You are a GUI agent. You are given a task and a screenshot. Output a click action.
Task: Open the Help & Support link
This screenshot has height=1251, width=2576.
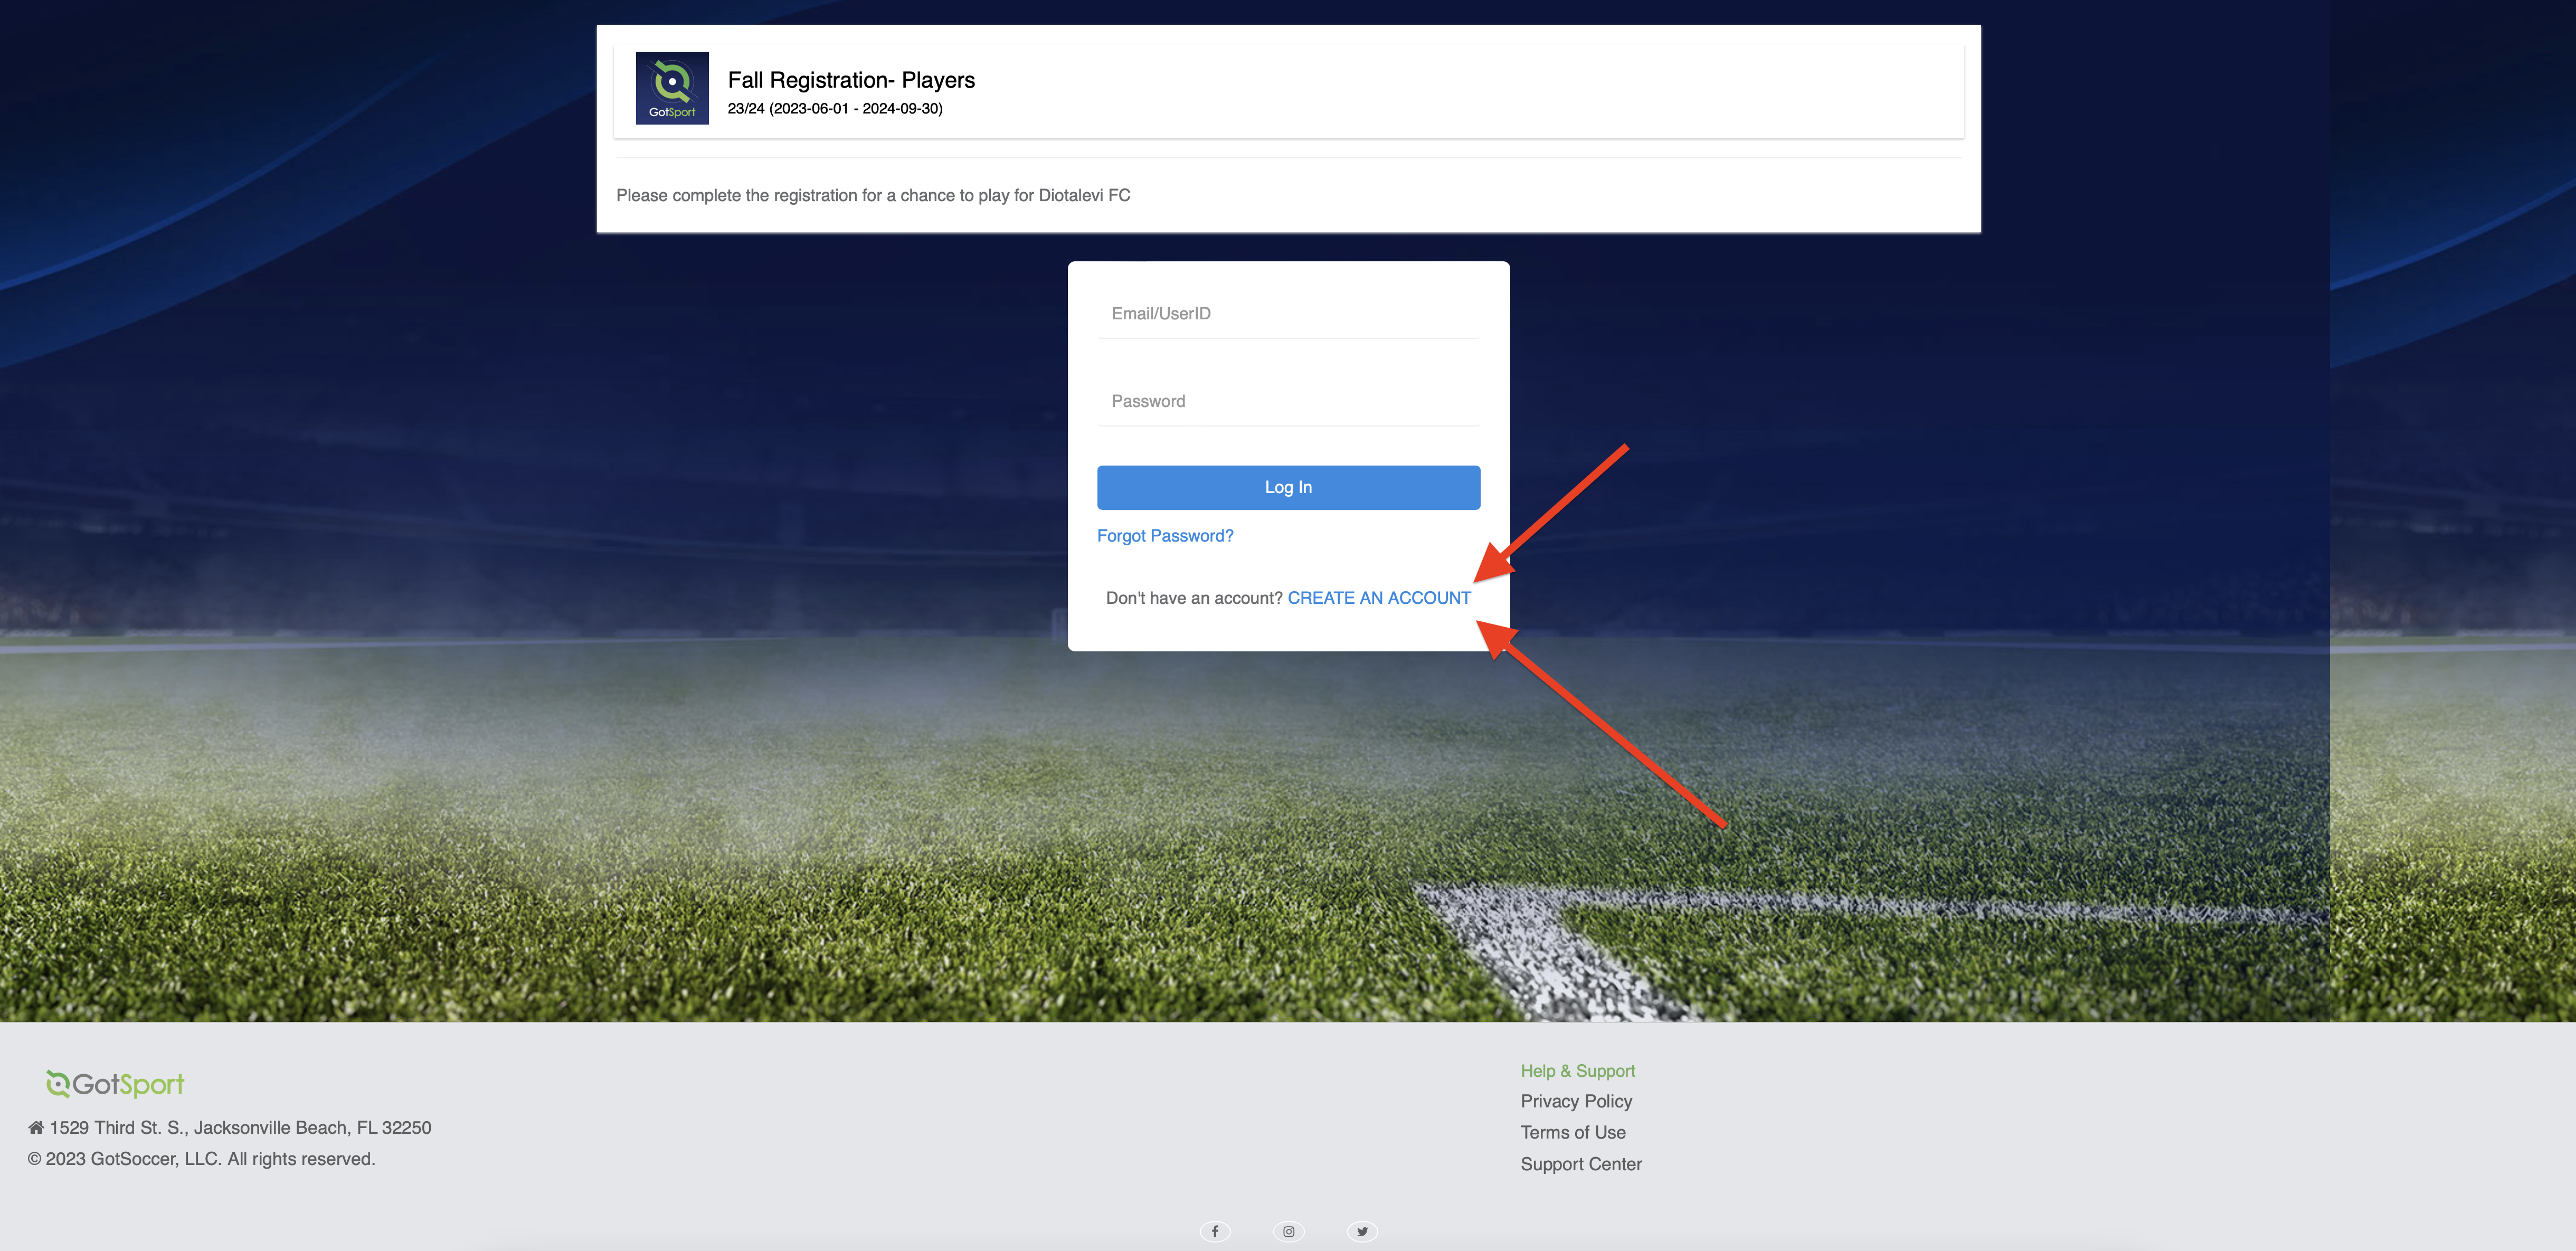(x=1577, y=1071)
